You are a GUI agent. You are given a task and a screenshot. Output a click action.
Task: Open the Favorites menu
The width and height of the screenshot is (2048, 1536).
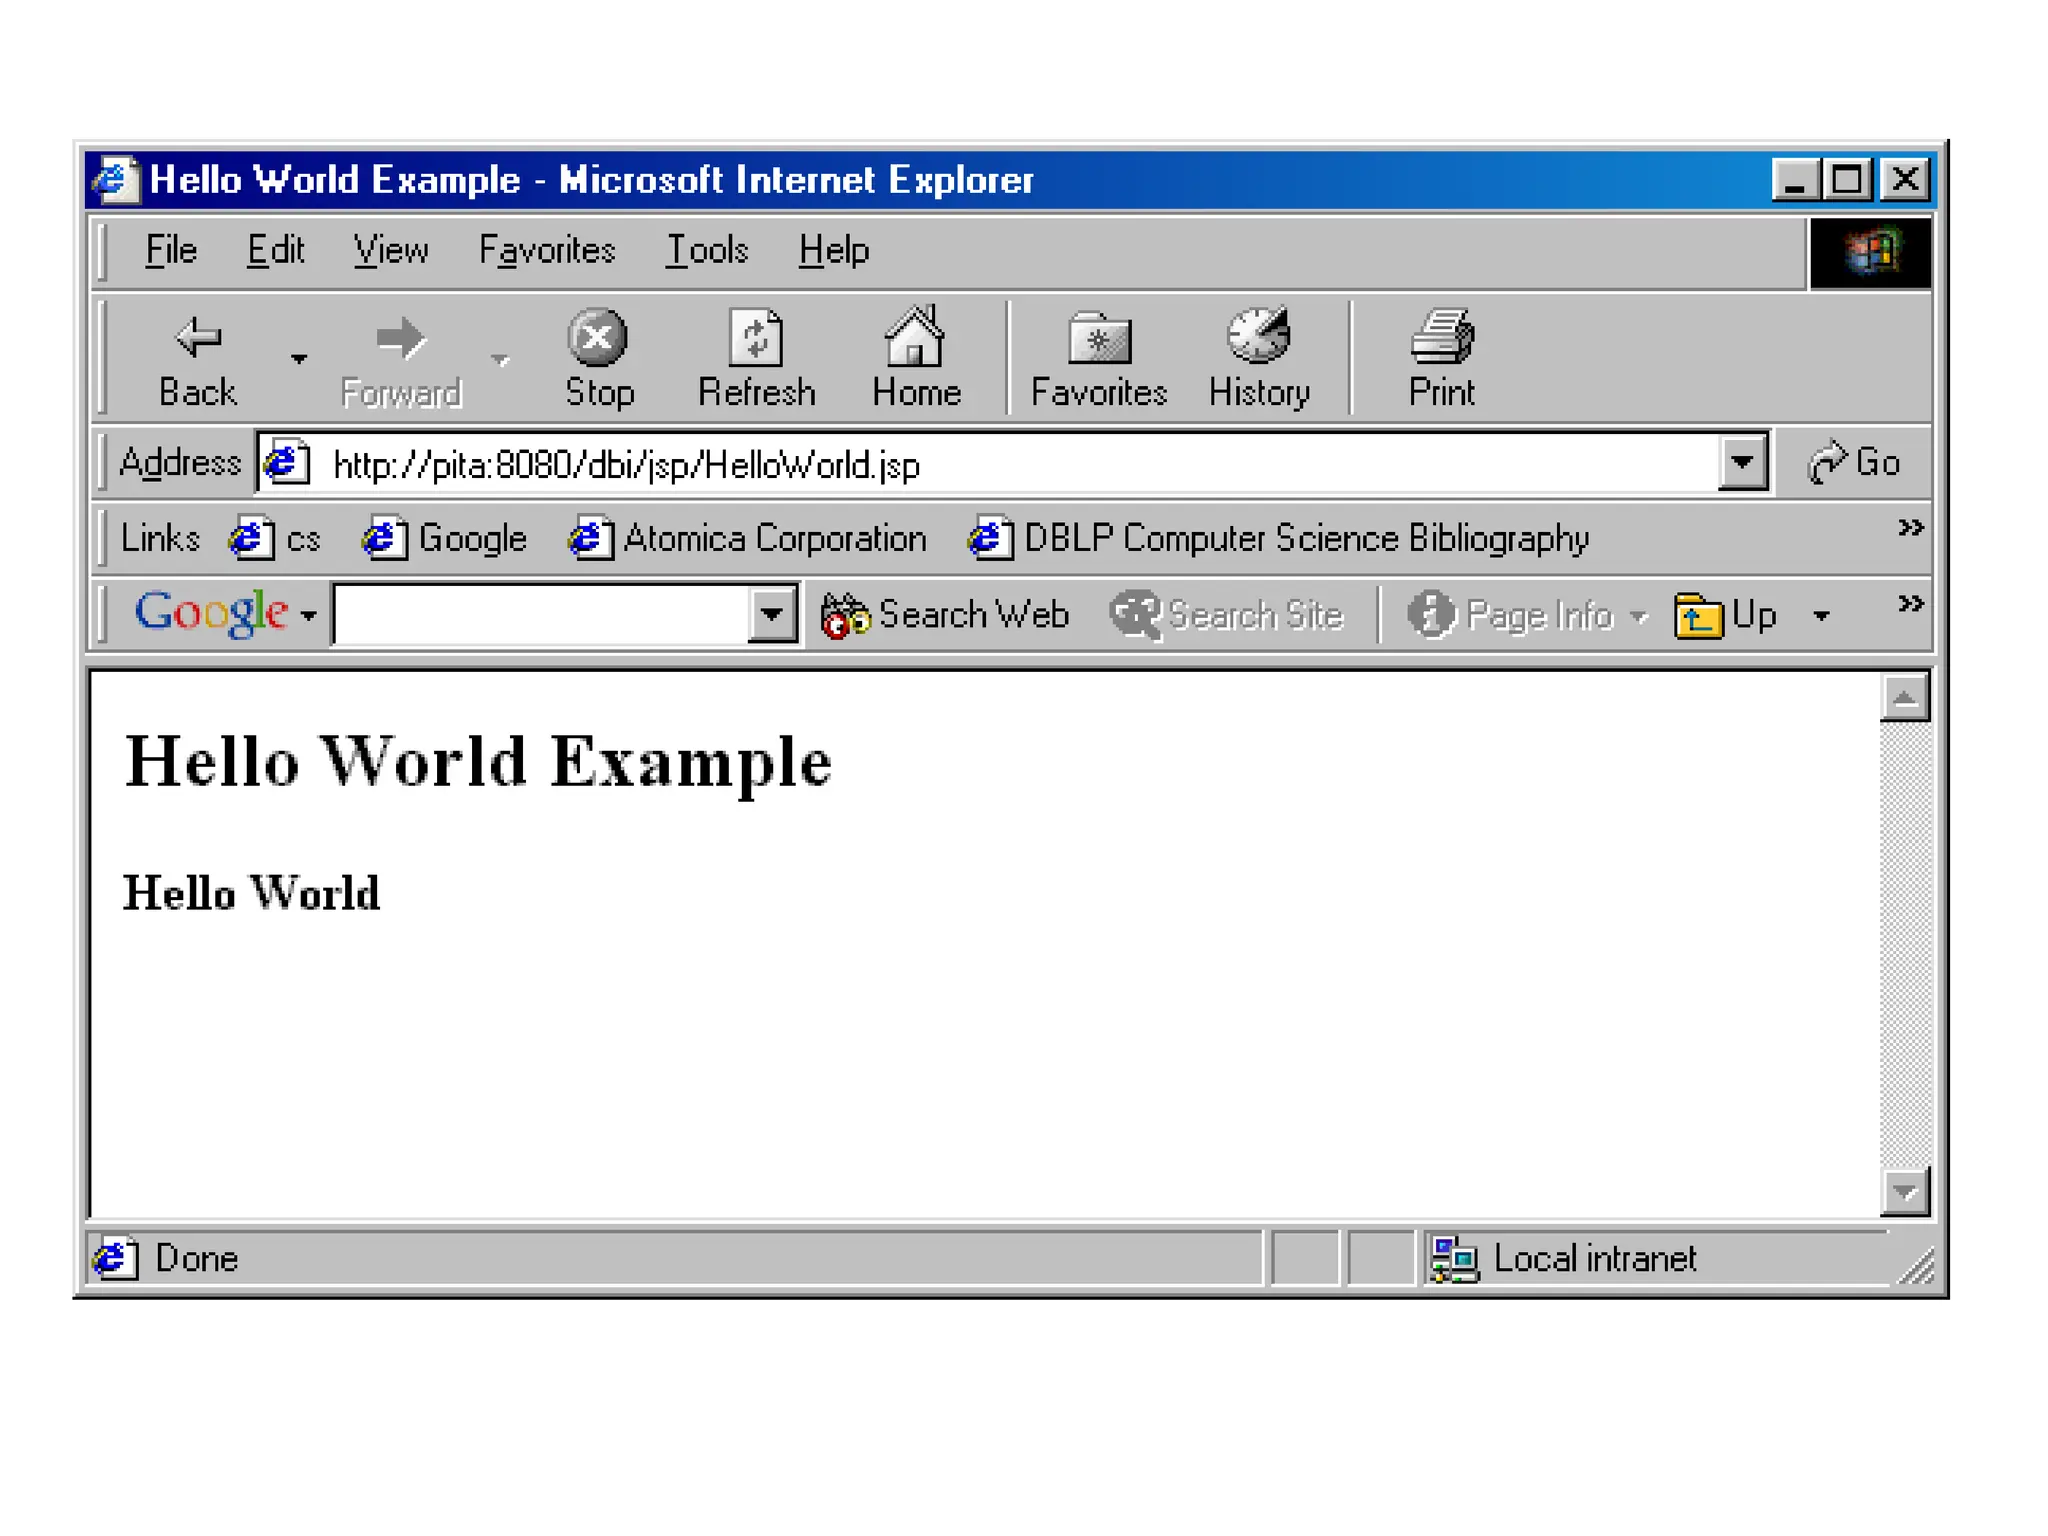[x=546, y=250]
